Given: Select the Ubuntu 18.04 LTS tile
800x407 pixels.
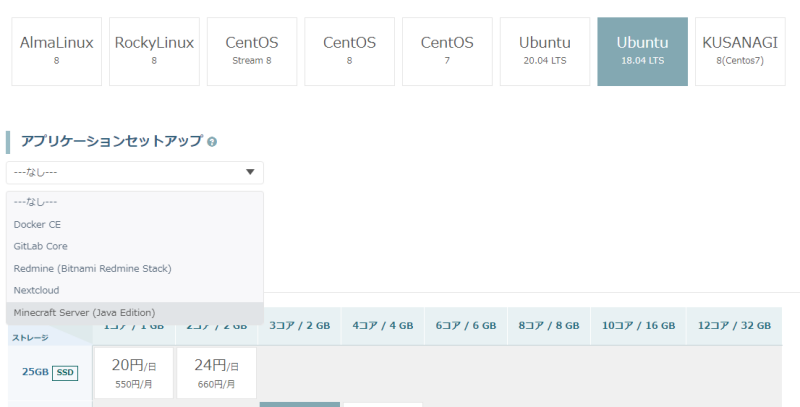Looking at the screenshot, I should coord(642,52).
